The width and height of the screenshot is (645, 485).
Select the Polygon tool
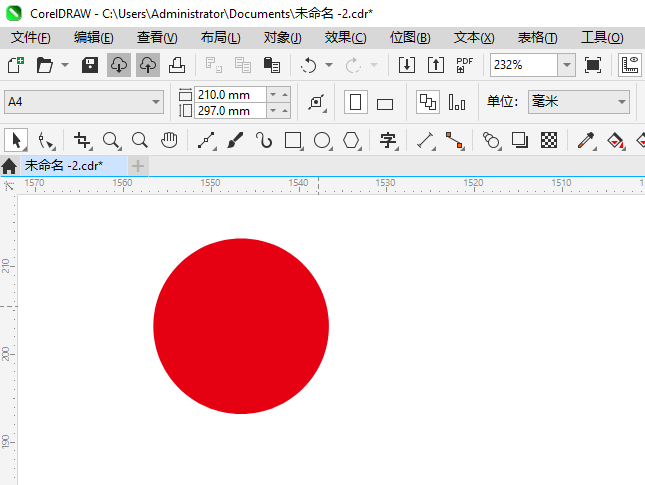tap(352, 140)
